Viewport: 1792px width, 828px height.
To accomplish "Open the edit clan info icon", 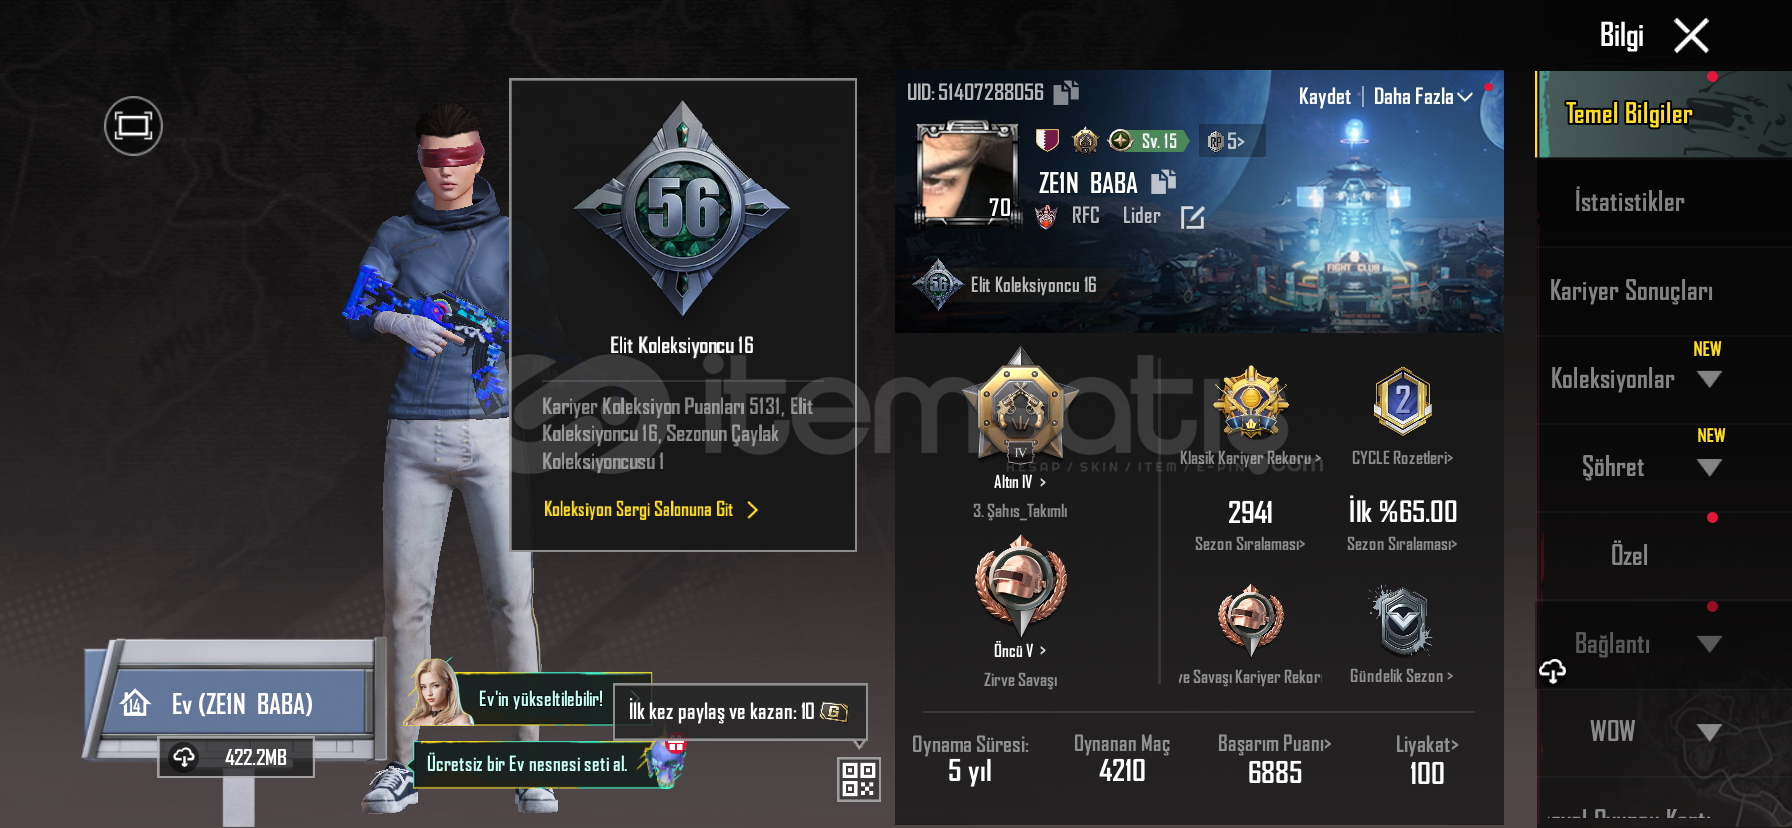I will [x=1192, y=217].
